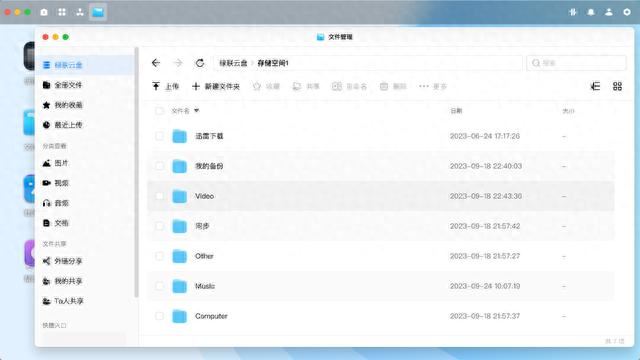The image size is (640, 360).
Task: Go forward with the right arrow
Action: (x=178, y=63)
